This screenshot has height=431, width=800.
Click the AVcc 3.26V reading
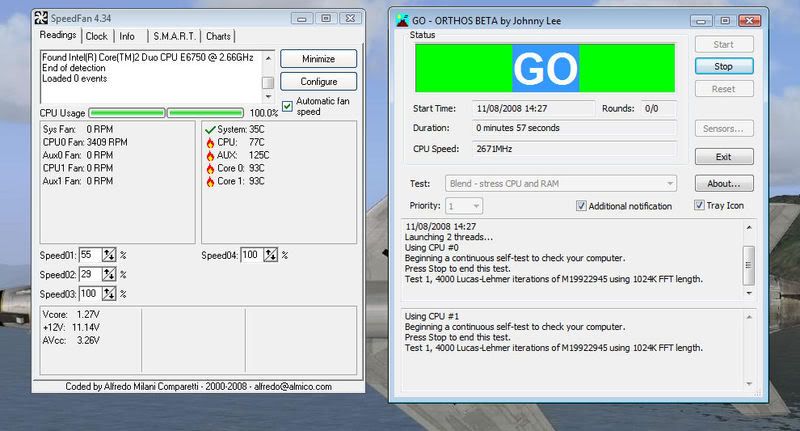71,340
